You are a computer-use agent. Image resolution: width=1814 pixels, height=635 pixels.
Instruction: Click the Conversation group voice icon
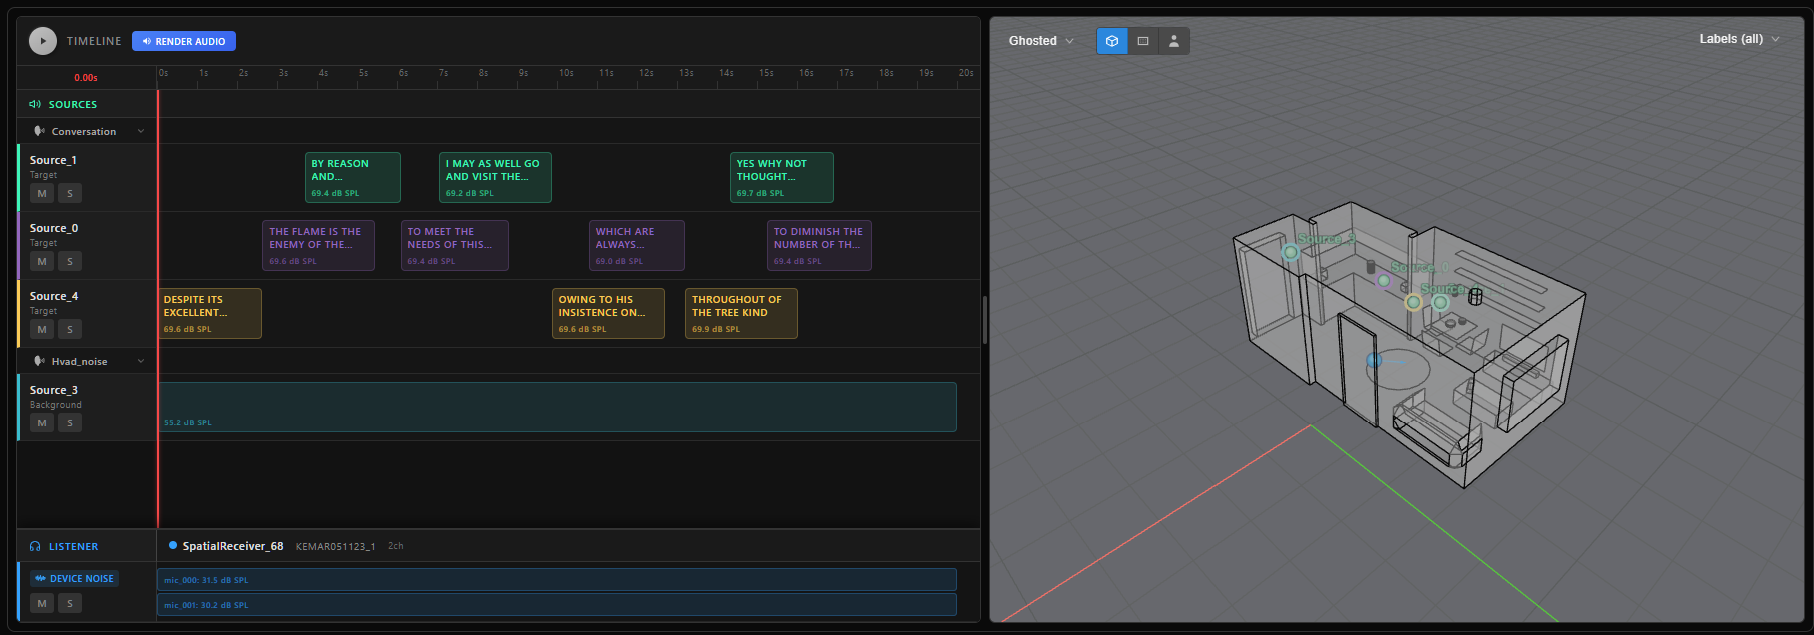pos(39,131)
